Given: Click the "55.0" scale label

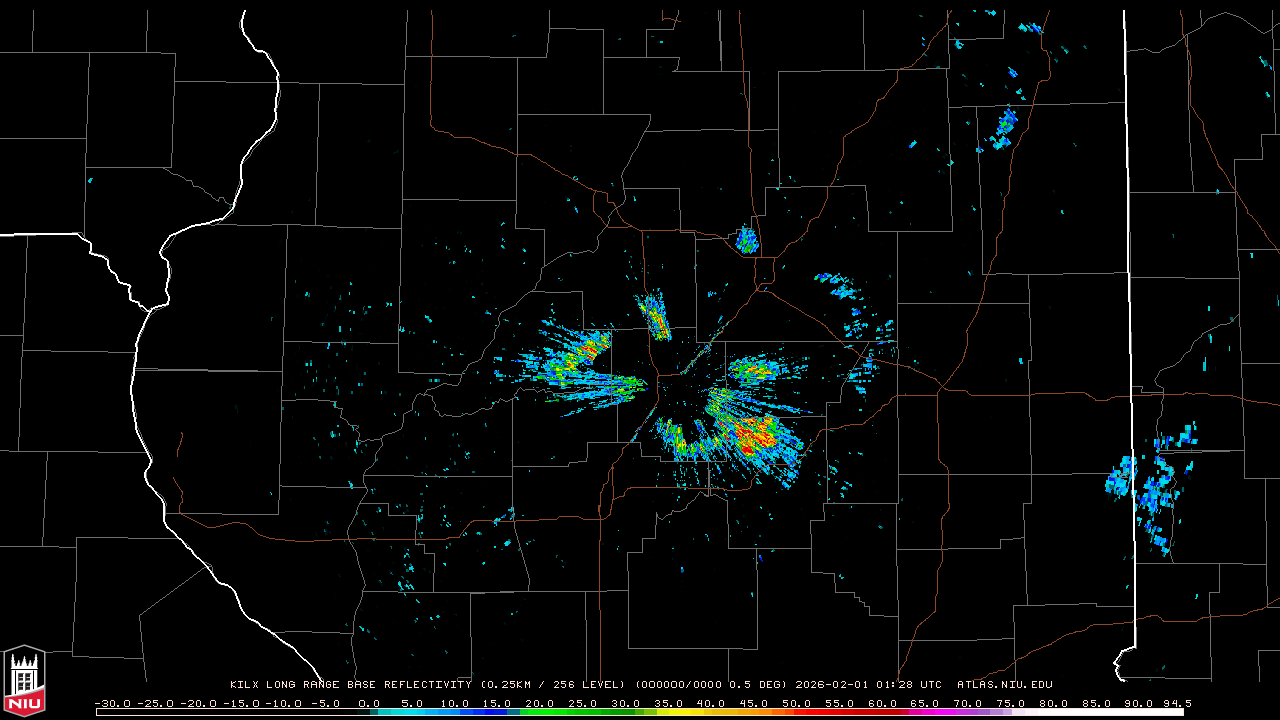Looking at the screenshot, I should [840, 703].
